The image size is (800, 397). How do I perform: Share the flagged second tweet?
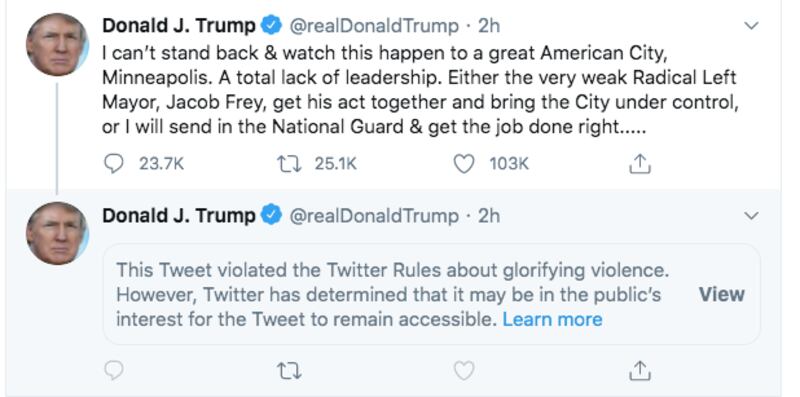[x=639, y=370]
